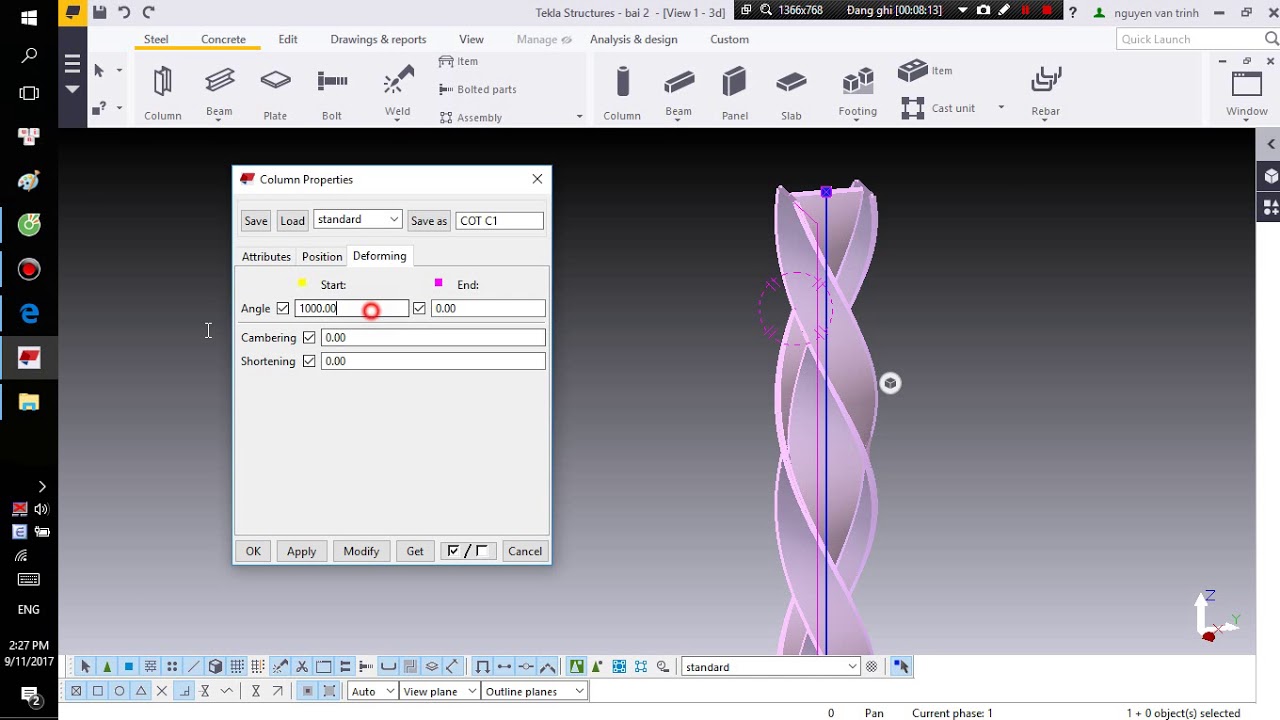Switch to the Steel ribbon tab

coord(156,39)
